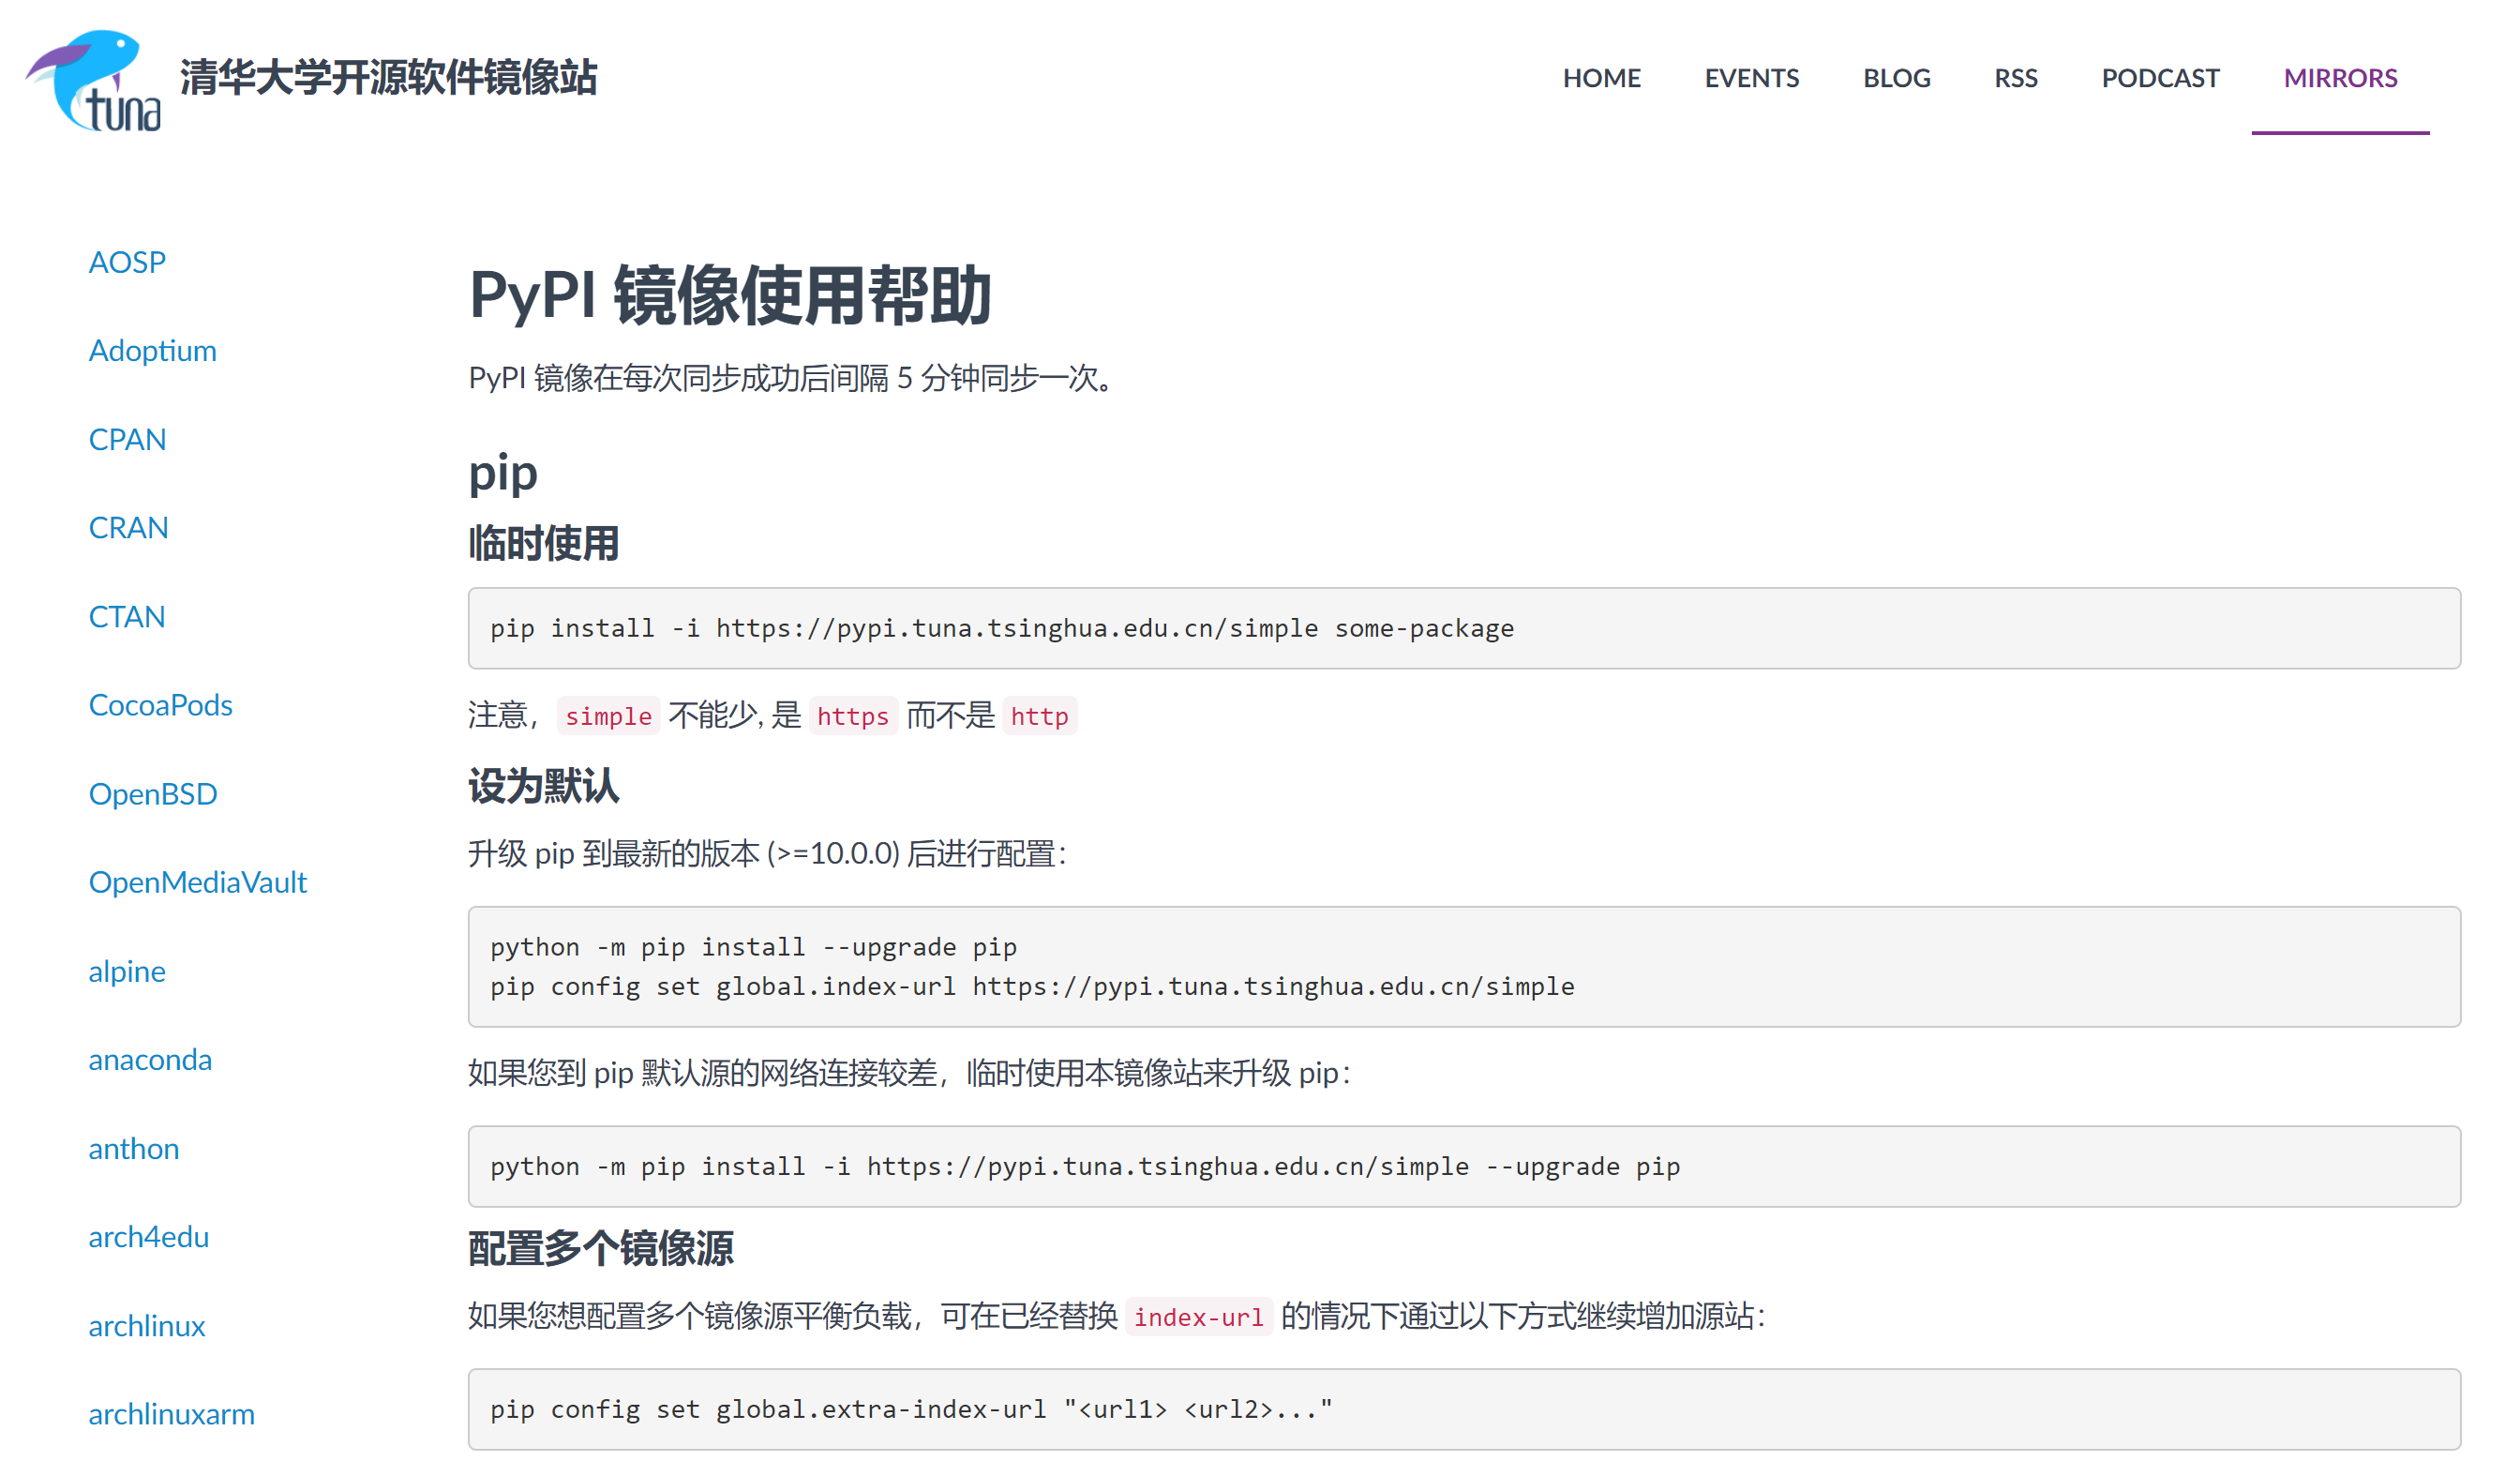Click the sentence about 默认源的网络连接较差
The image size is (2520, 1461).
[910, 1073]
